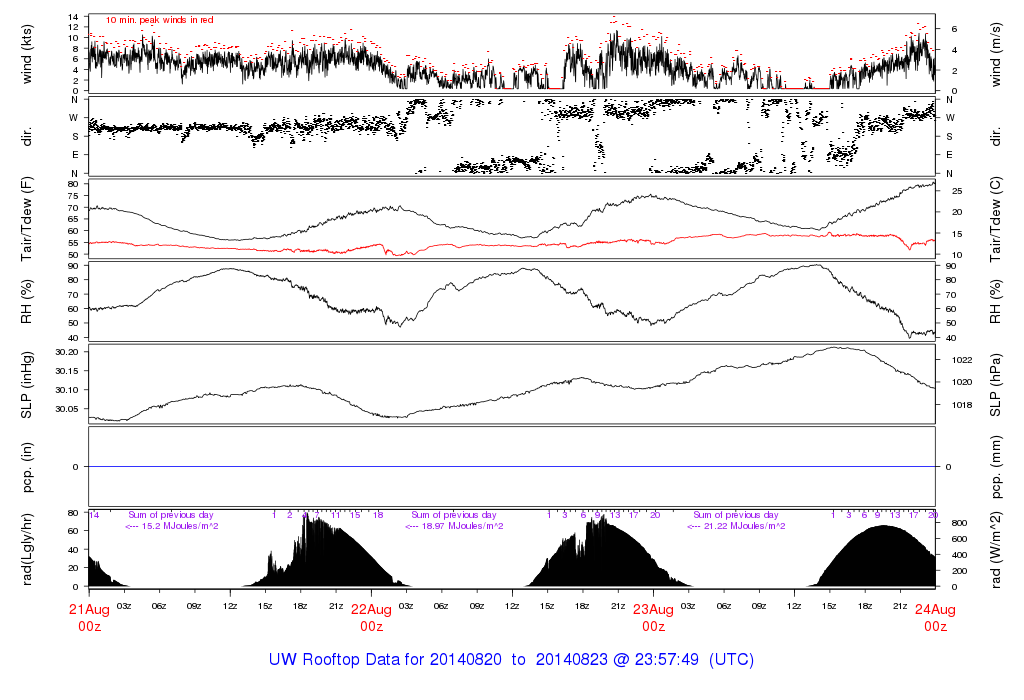This screenshot has width=1024, height=700.
Task: Click the 24Aug 00z date marker
Action: click(935, 617)
